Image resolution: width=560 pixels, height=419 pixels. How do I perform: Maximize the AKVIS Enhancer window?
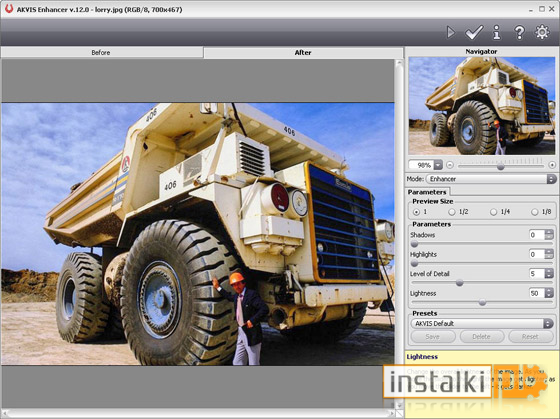tap(542, 9)
